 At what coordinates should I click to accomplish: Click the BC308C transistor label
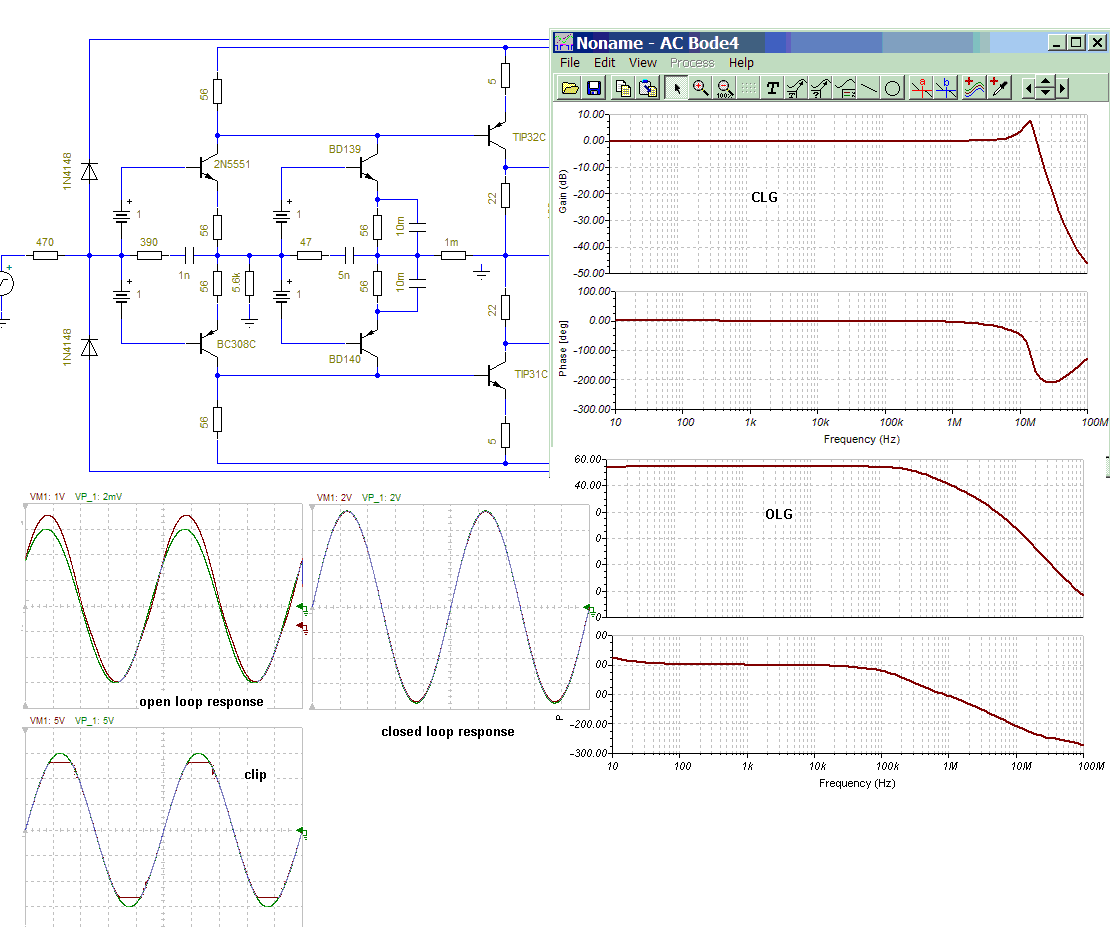click(236, 344)
